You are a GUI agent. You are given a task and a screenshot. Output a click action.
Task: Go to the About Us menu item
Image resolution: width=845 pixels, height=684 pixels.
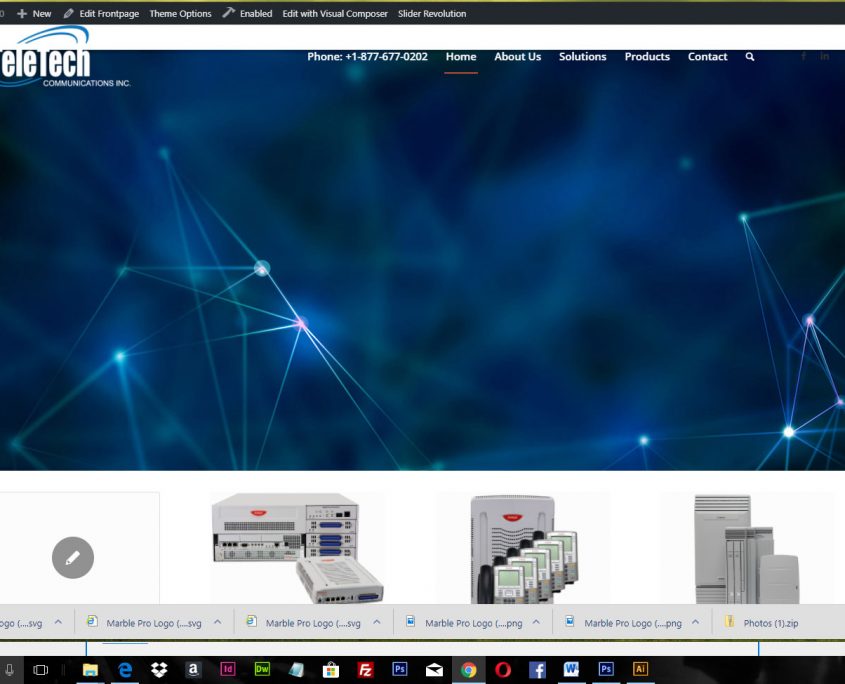pyautogui.click(x=517, y=57)
